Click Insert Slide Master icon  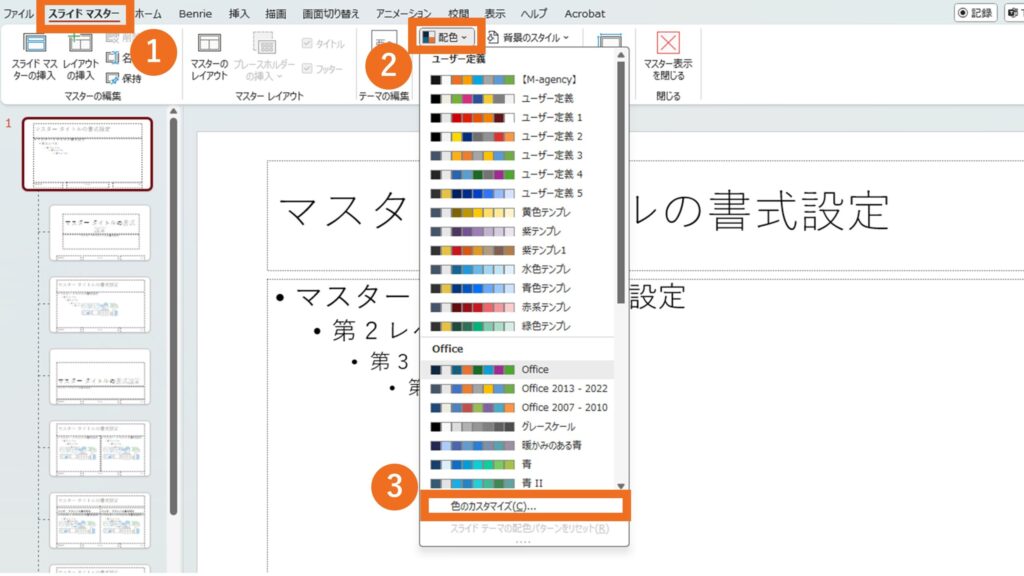pos(34,43)
